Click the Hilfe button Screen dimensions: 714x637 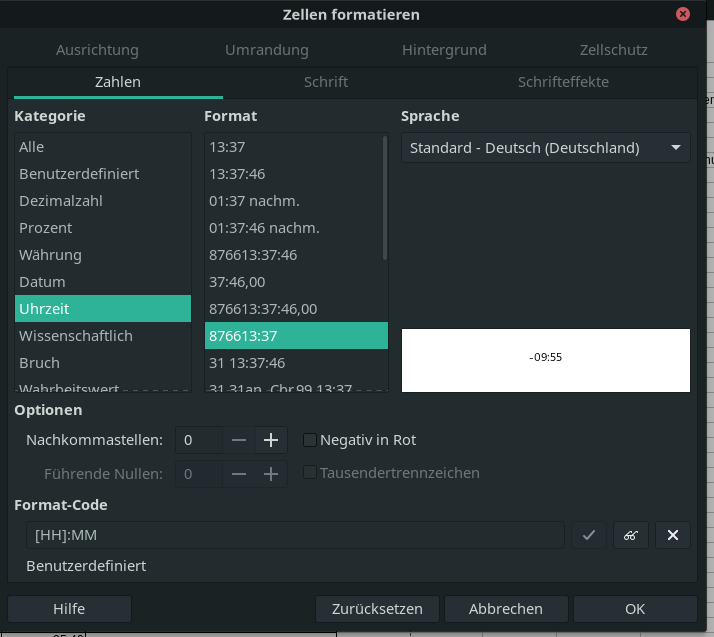click(69, 609)
